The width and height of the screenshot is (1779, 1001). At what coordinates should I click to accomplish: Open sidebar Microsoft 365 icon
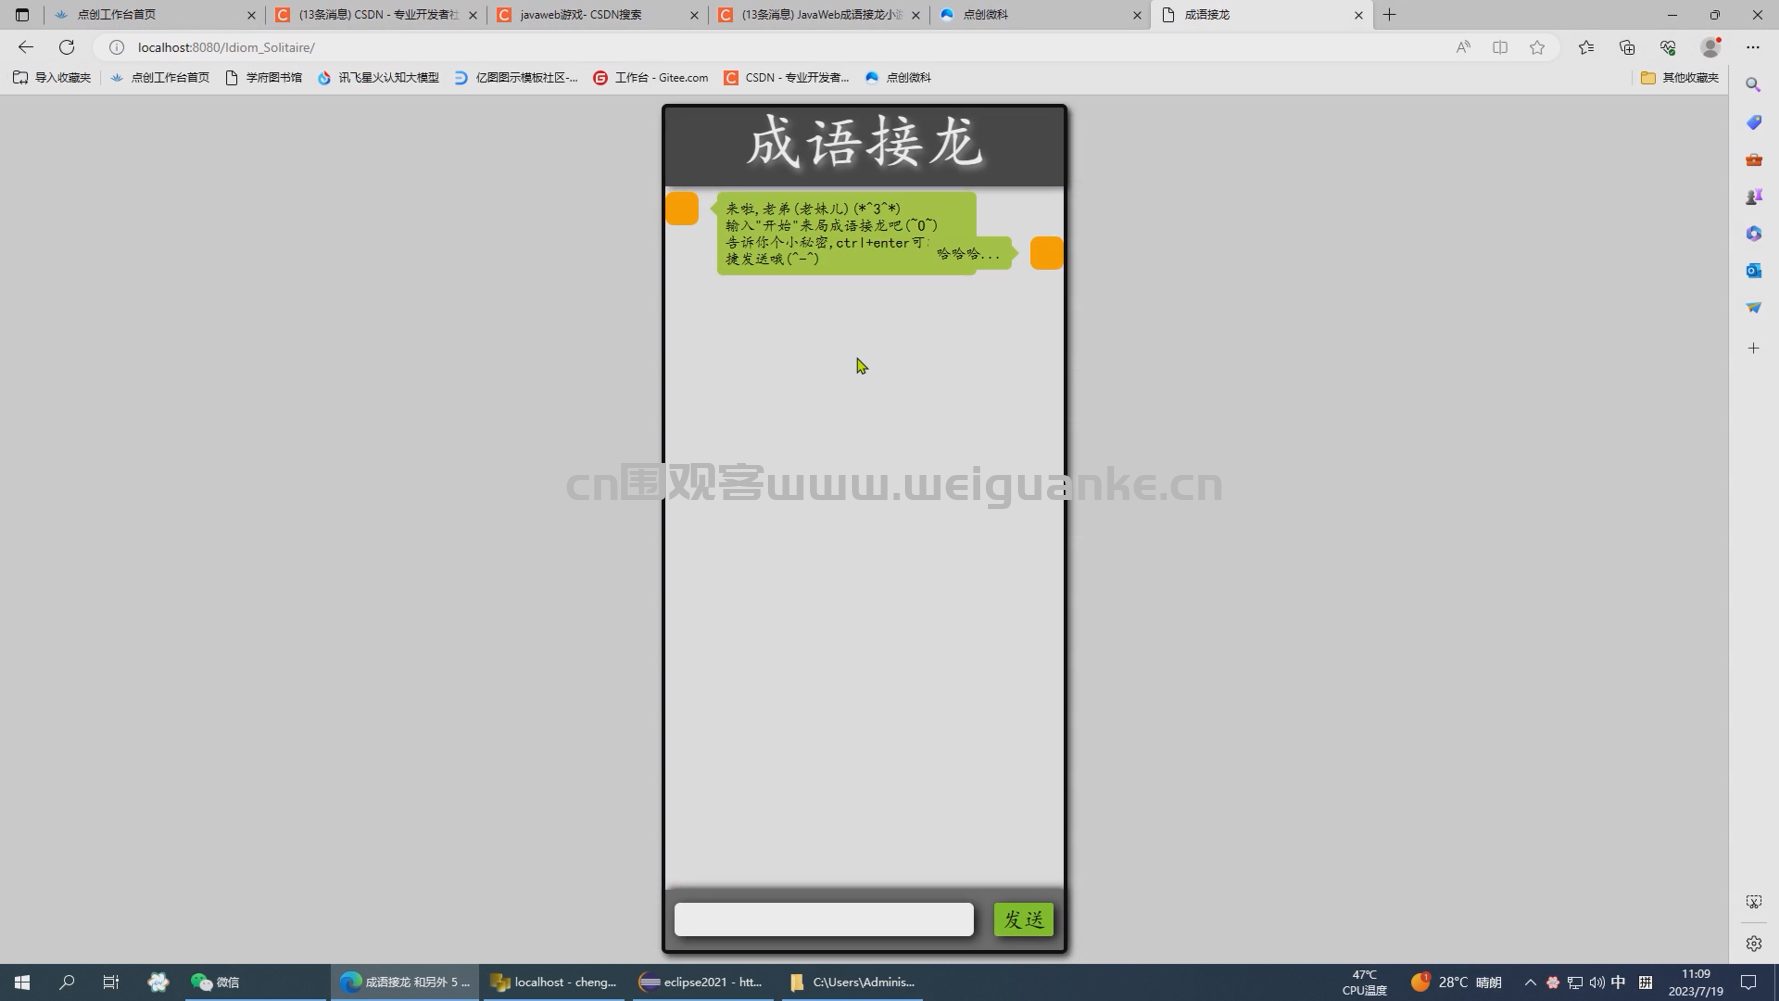(x=1753, y=233)
